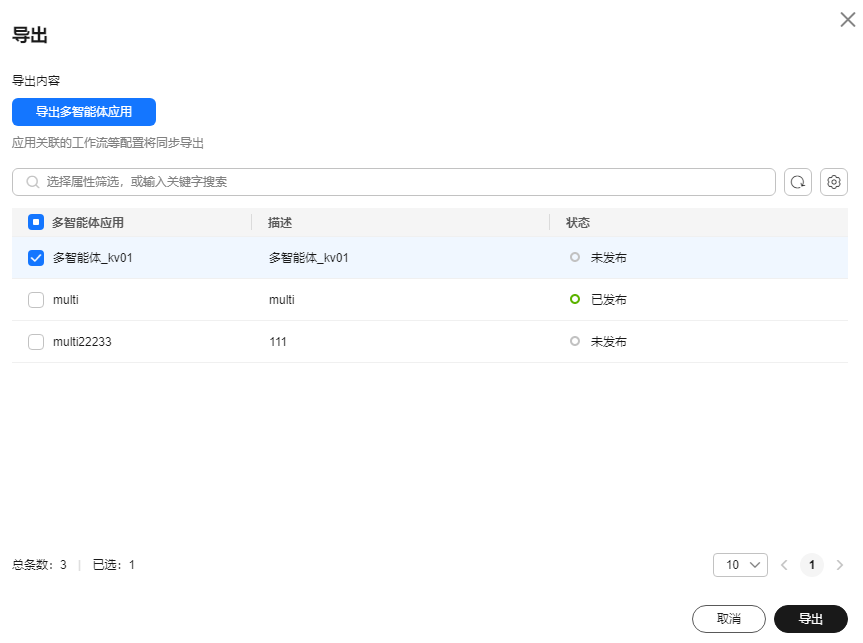The width and height of the screenshot is (863, 643).
Task: Click the 未发布 status of multi22233
Action: pos(608,341)
